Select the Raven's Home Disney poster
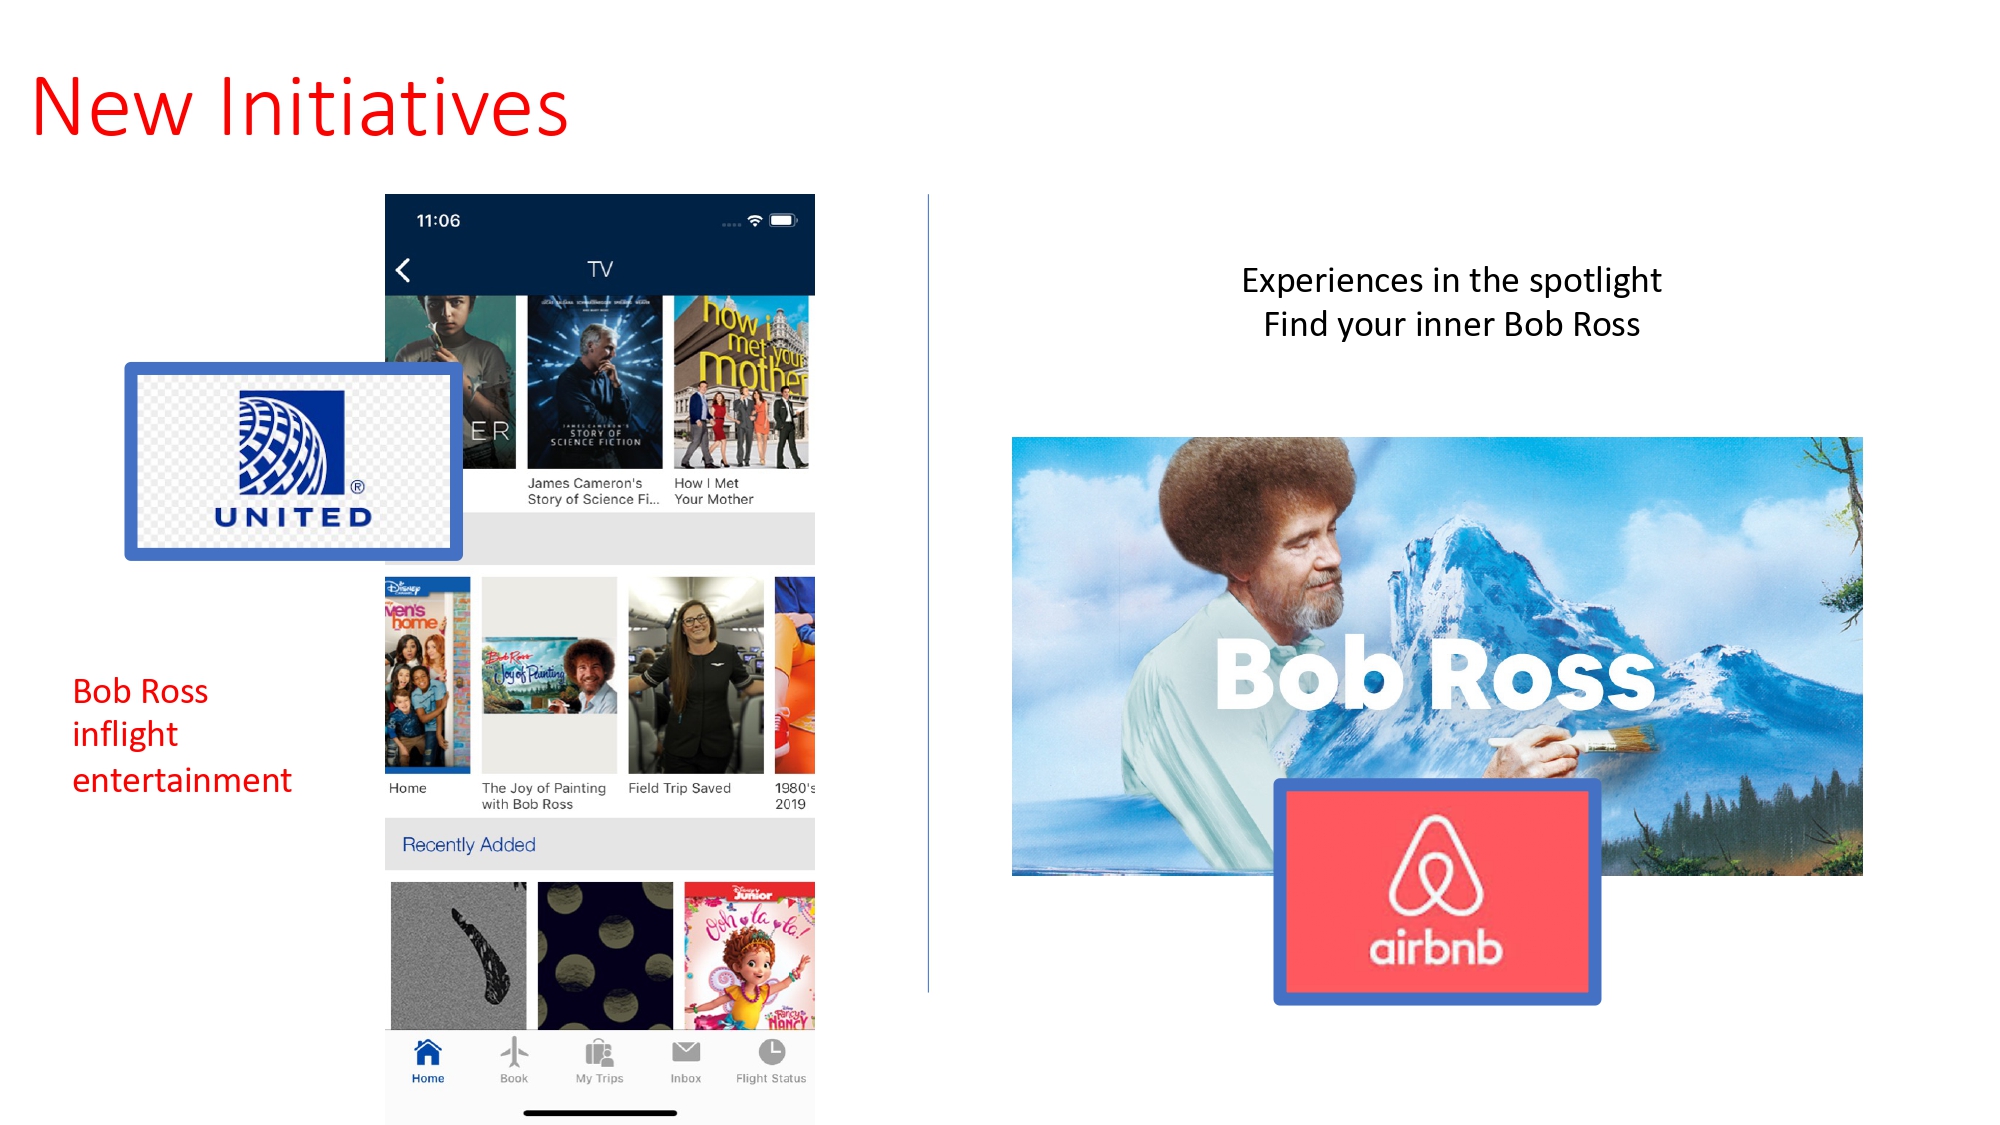Image resolution: width=2000 pixels, height=1125 pixels. tap(428, 675)
